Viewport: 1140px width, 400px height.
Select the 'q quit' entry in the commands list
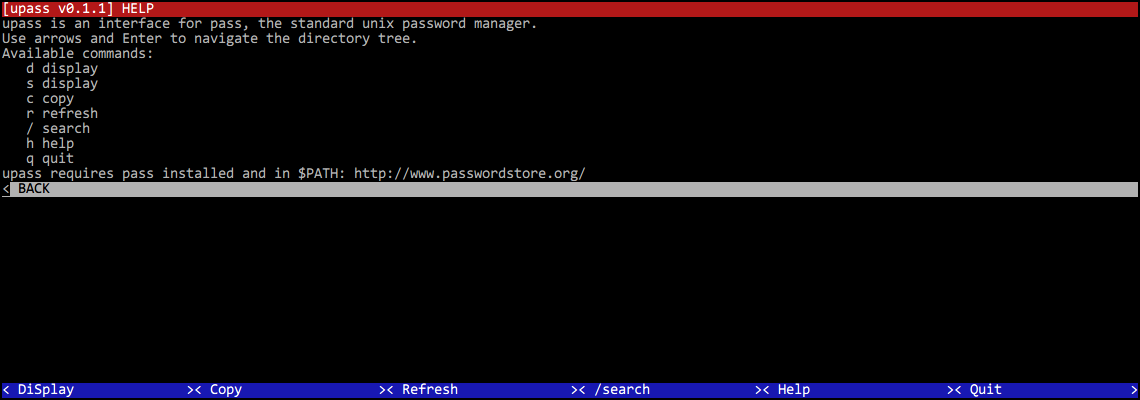[x=50, y=159]
